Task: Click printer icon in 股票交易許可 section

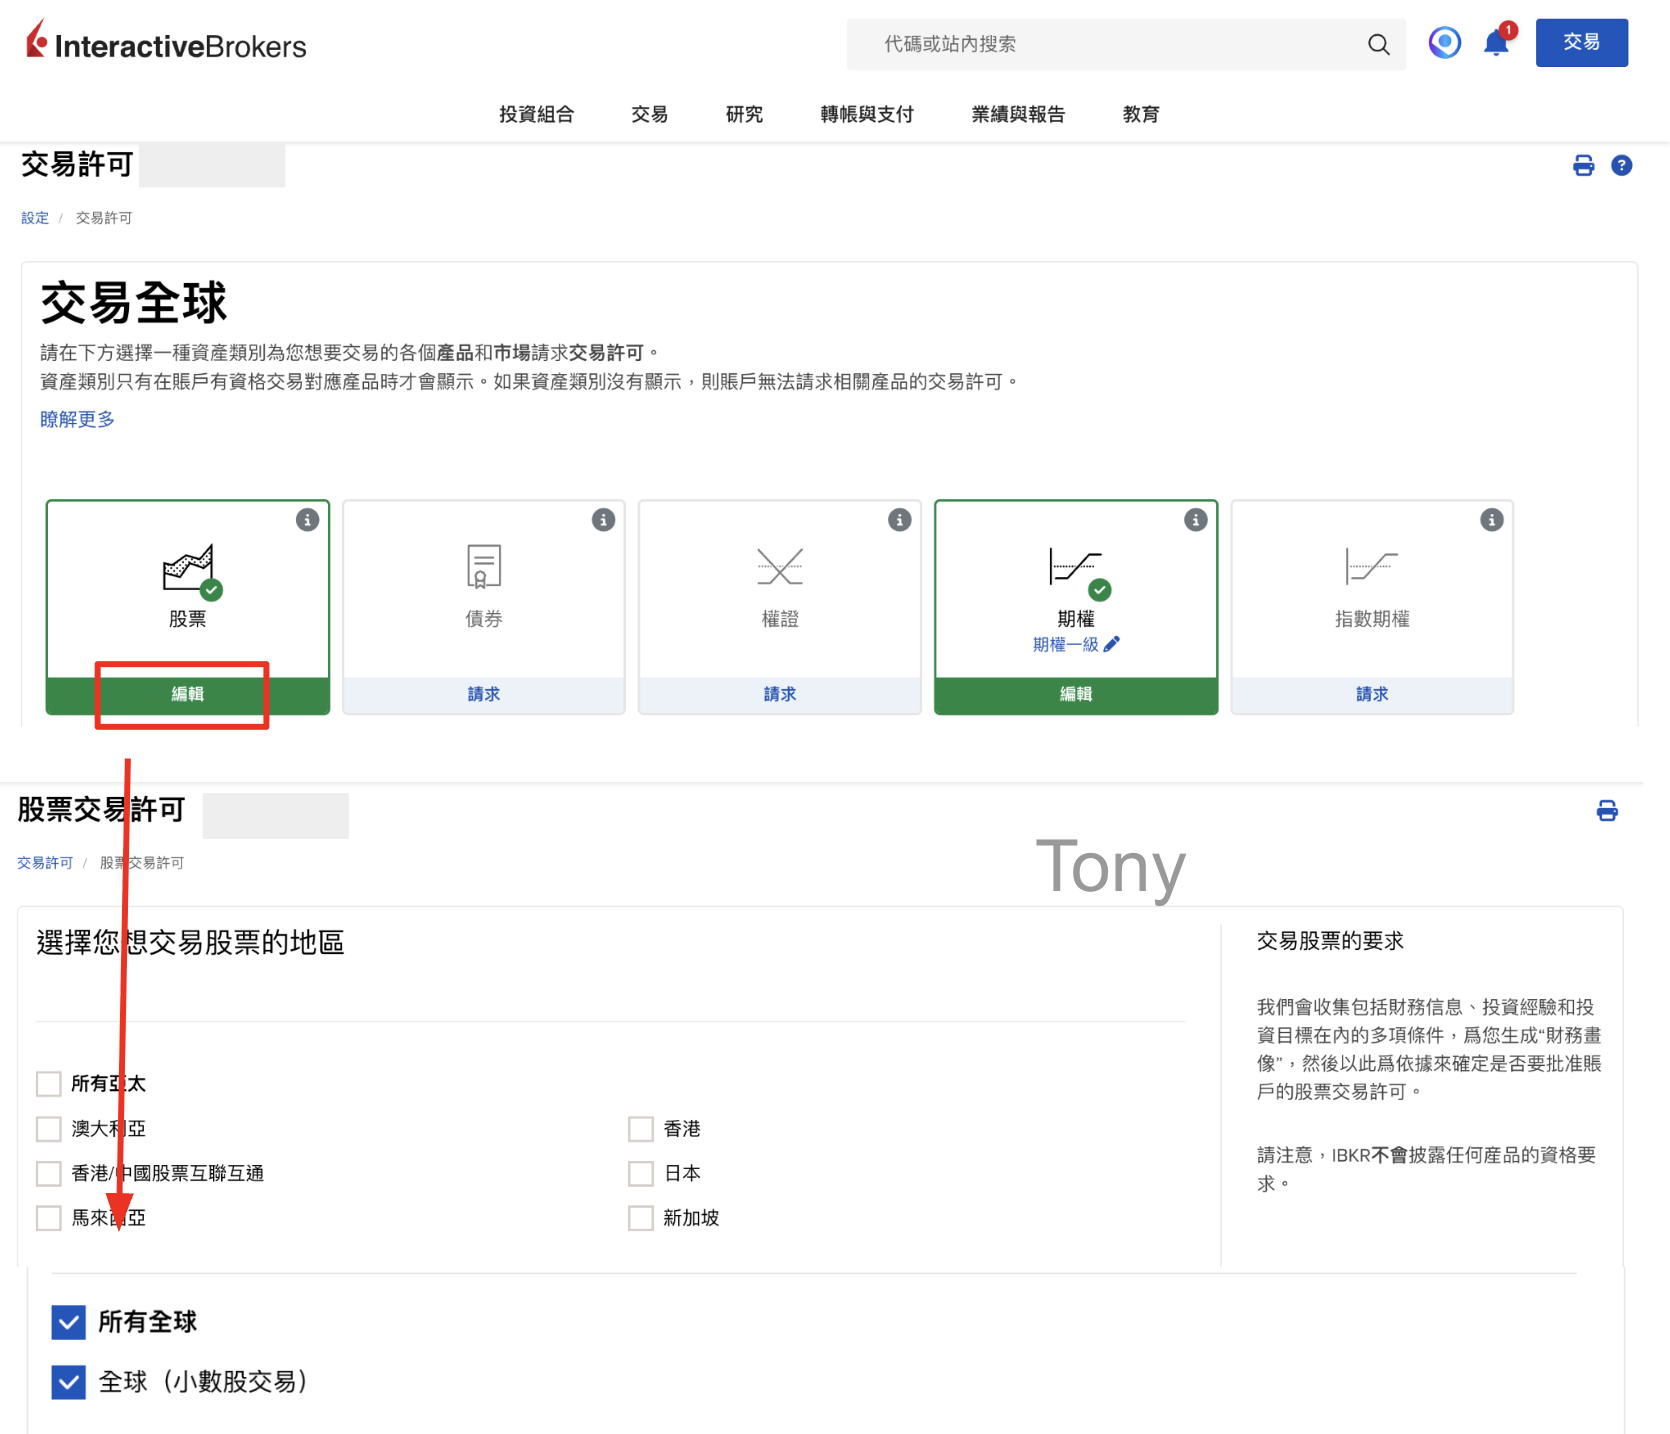Action: [x=1607, y=811]
